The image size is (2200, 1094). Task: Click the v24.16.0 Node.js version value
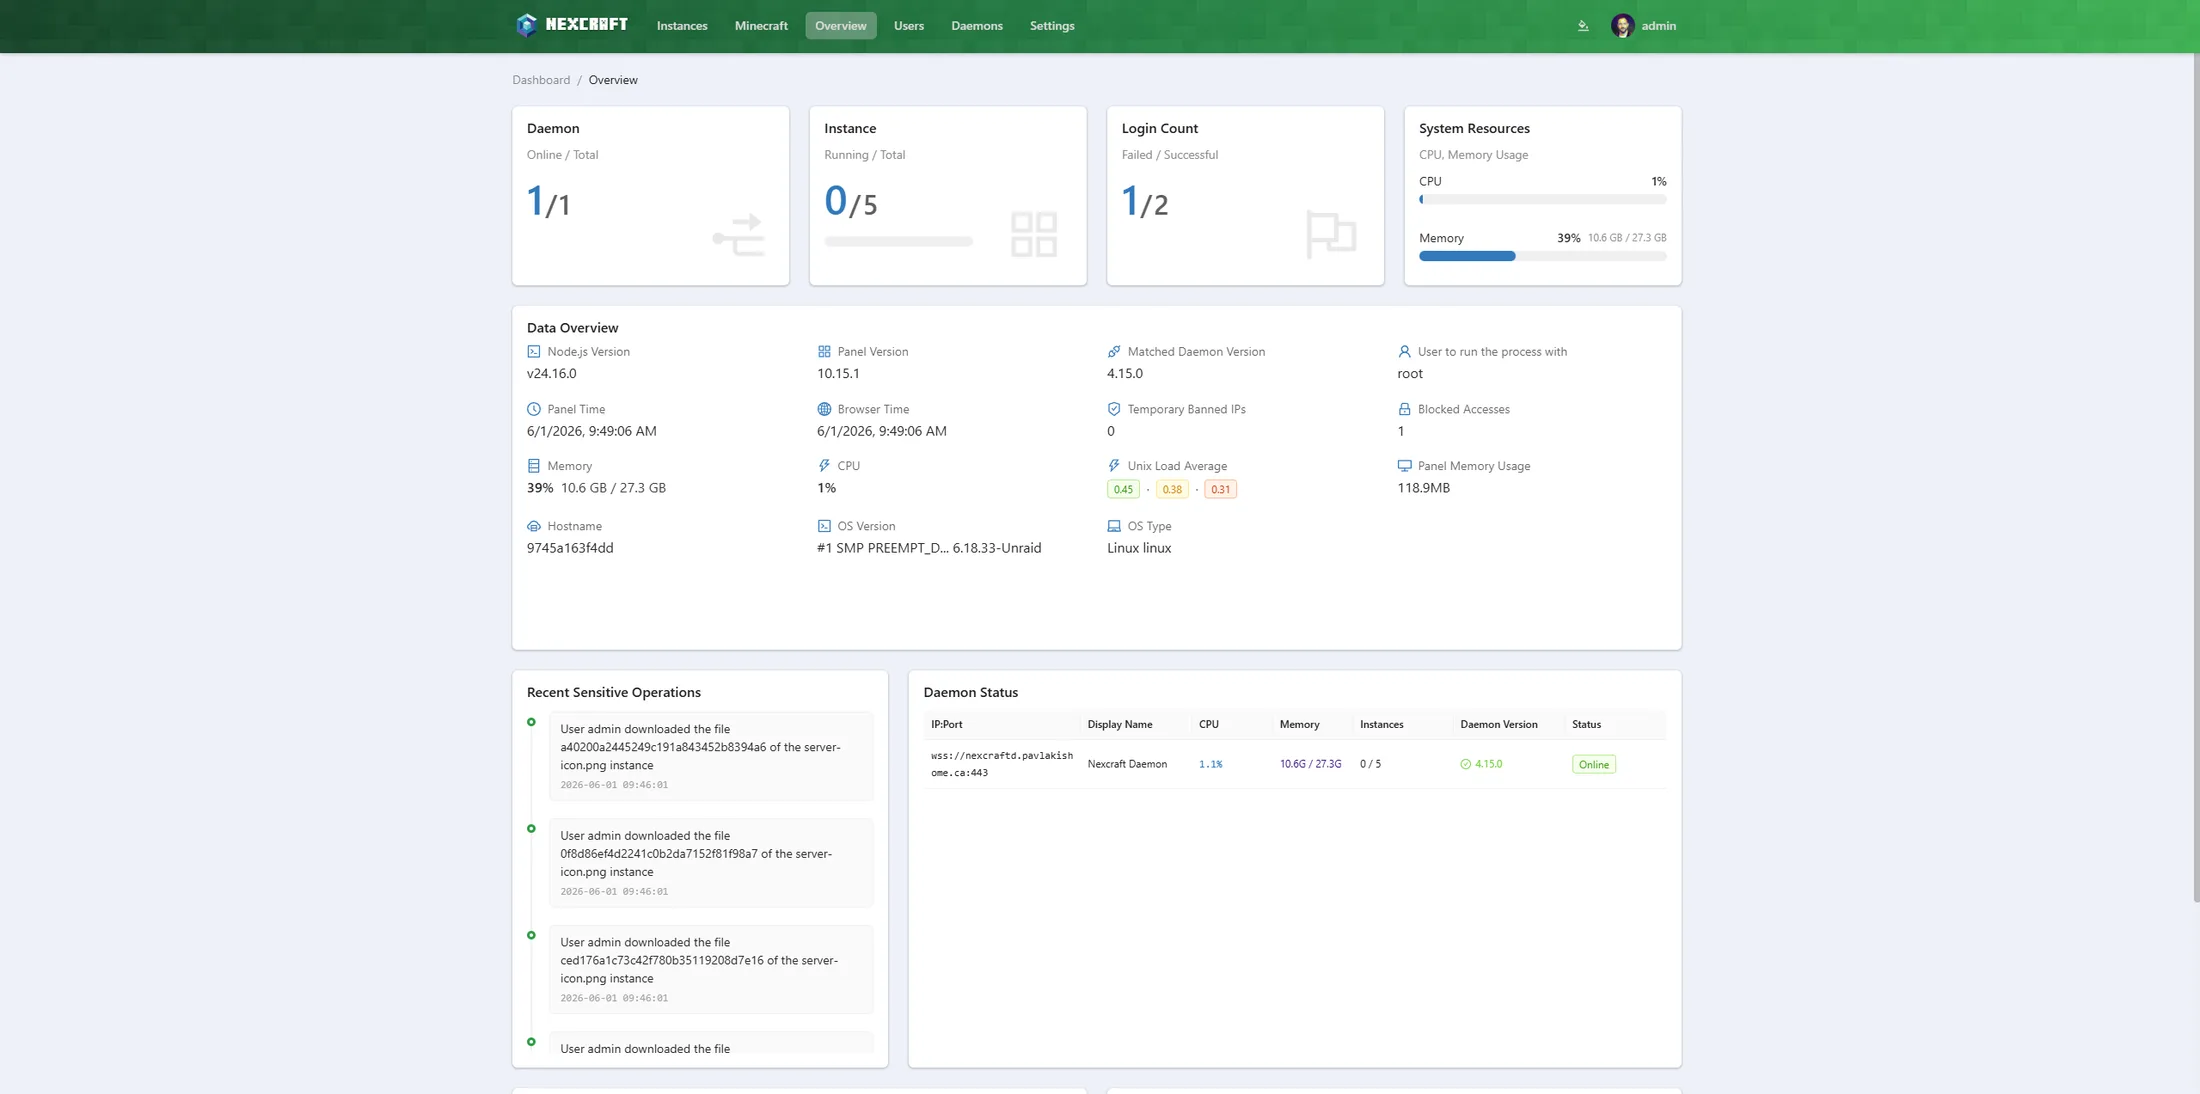552,374
